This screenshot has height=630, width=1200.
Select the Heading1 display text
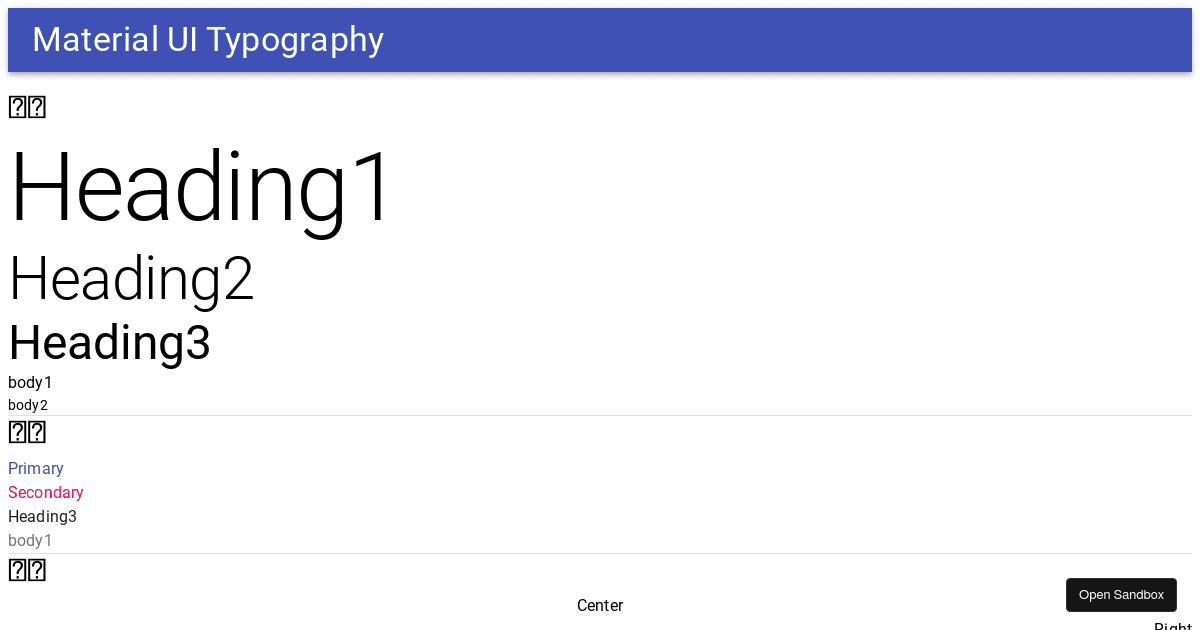coord(200,186)
